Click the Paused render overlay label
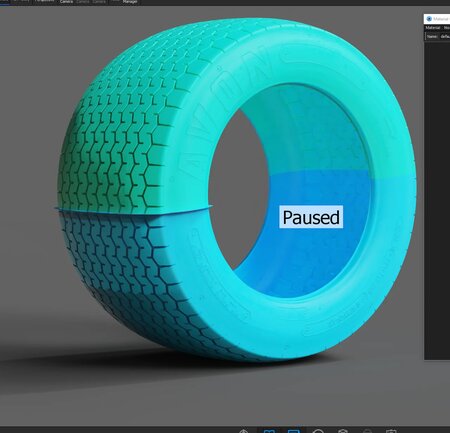Viewport: 450px width, 433px height. point(311,217)
